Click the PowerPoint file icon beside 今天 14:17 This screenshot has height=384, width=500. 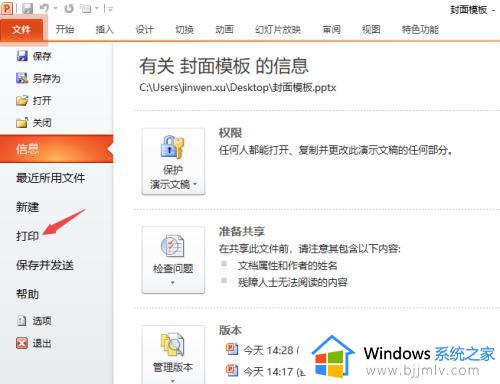(x=232, y=370)
